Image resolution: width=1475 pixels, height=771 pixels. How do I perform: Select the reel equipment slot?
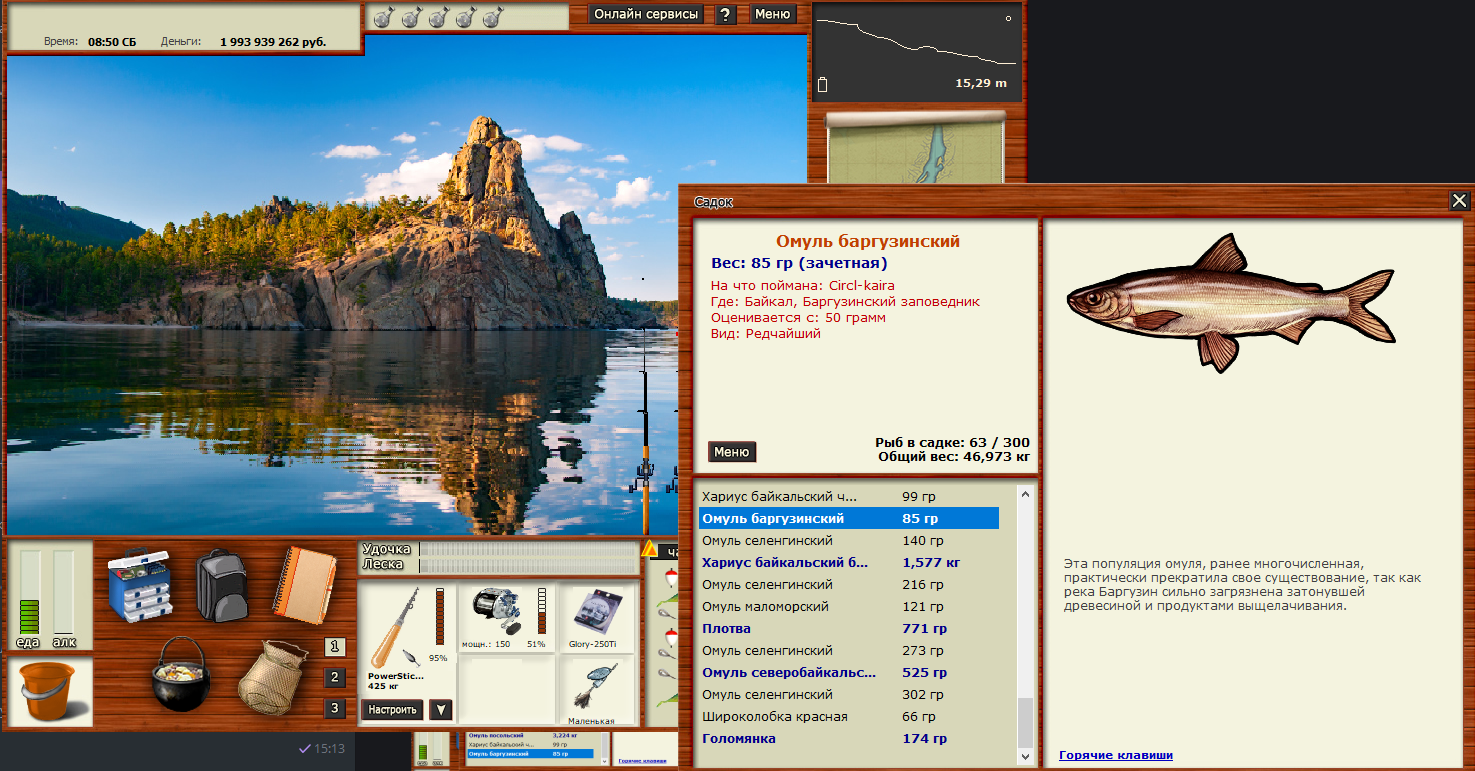(x=507, y=618)
